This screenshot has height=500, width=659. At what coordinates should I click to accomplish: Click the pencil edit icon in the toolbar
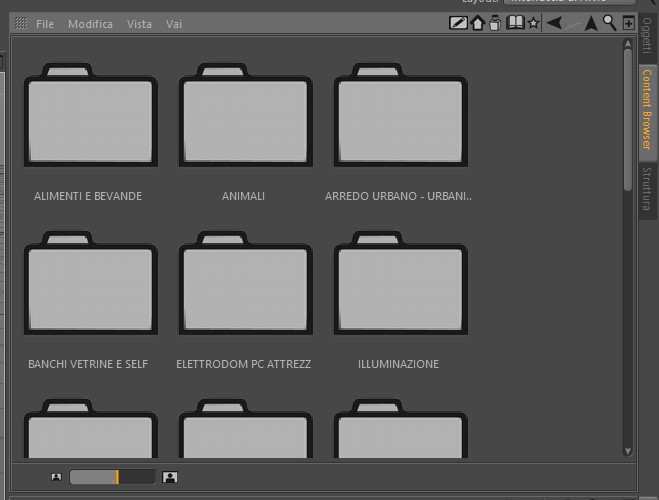point(458,23)
